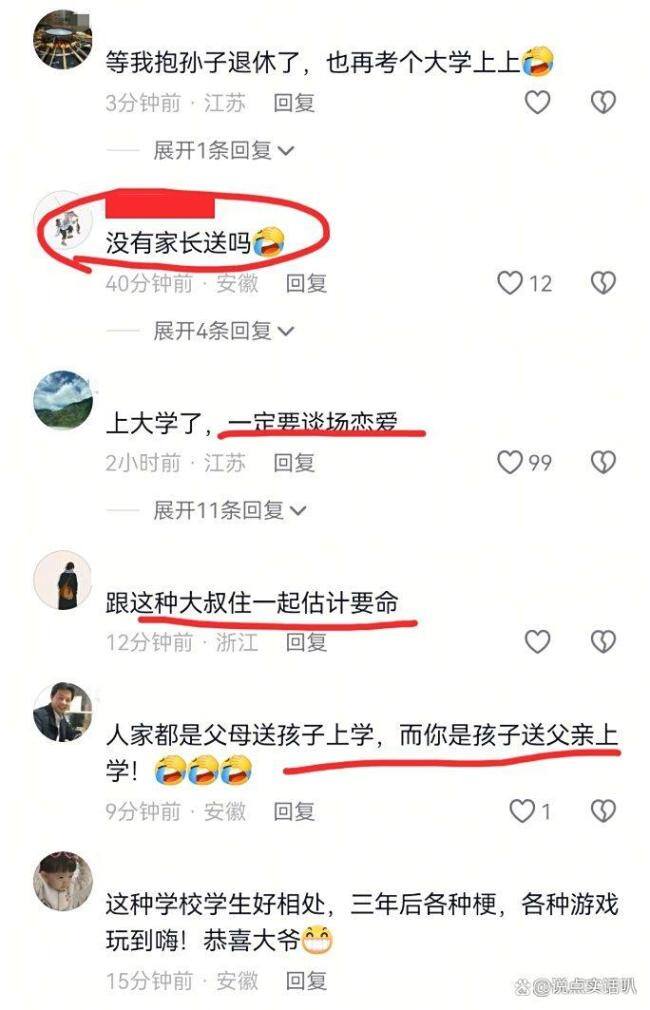Reply to the 12分钟前 浙江 comment
650x1010 pixels.
pyautogui.click(x=306, y=642)
